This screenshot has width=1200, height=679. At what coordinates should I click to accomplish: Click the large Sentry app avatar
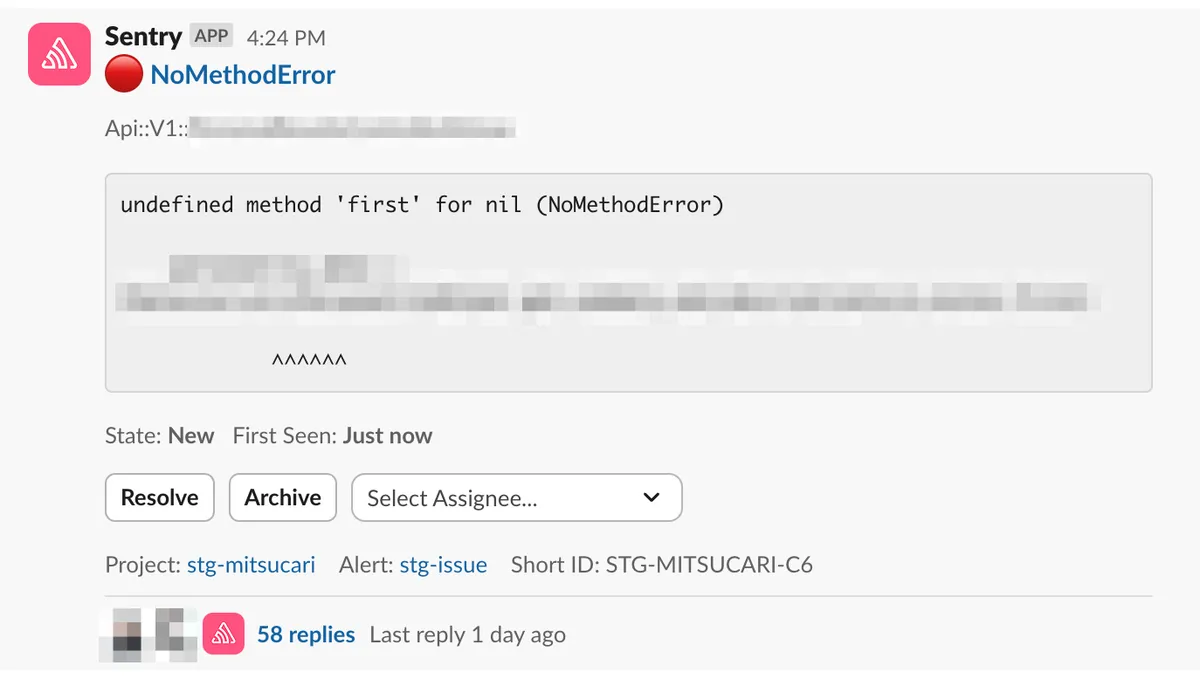(59, 54)
